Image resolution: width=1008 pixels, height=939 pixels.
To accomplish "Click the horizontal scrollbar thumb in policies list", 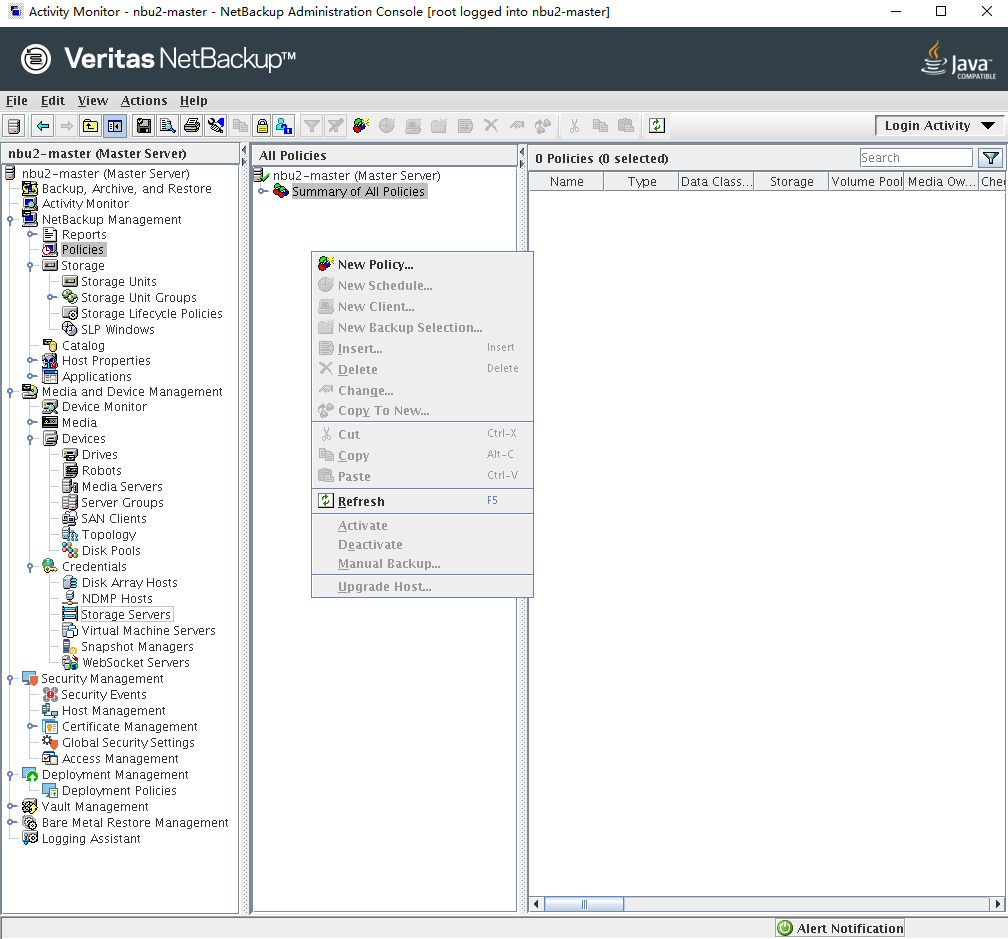I will [x=584, y=904].
